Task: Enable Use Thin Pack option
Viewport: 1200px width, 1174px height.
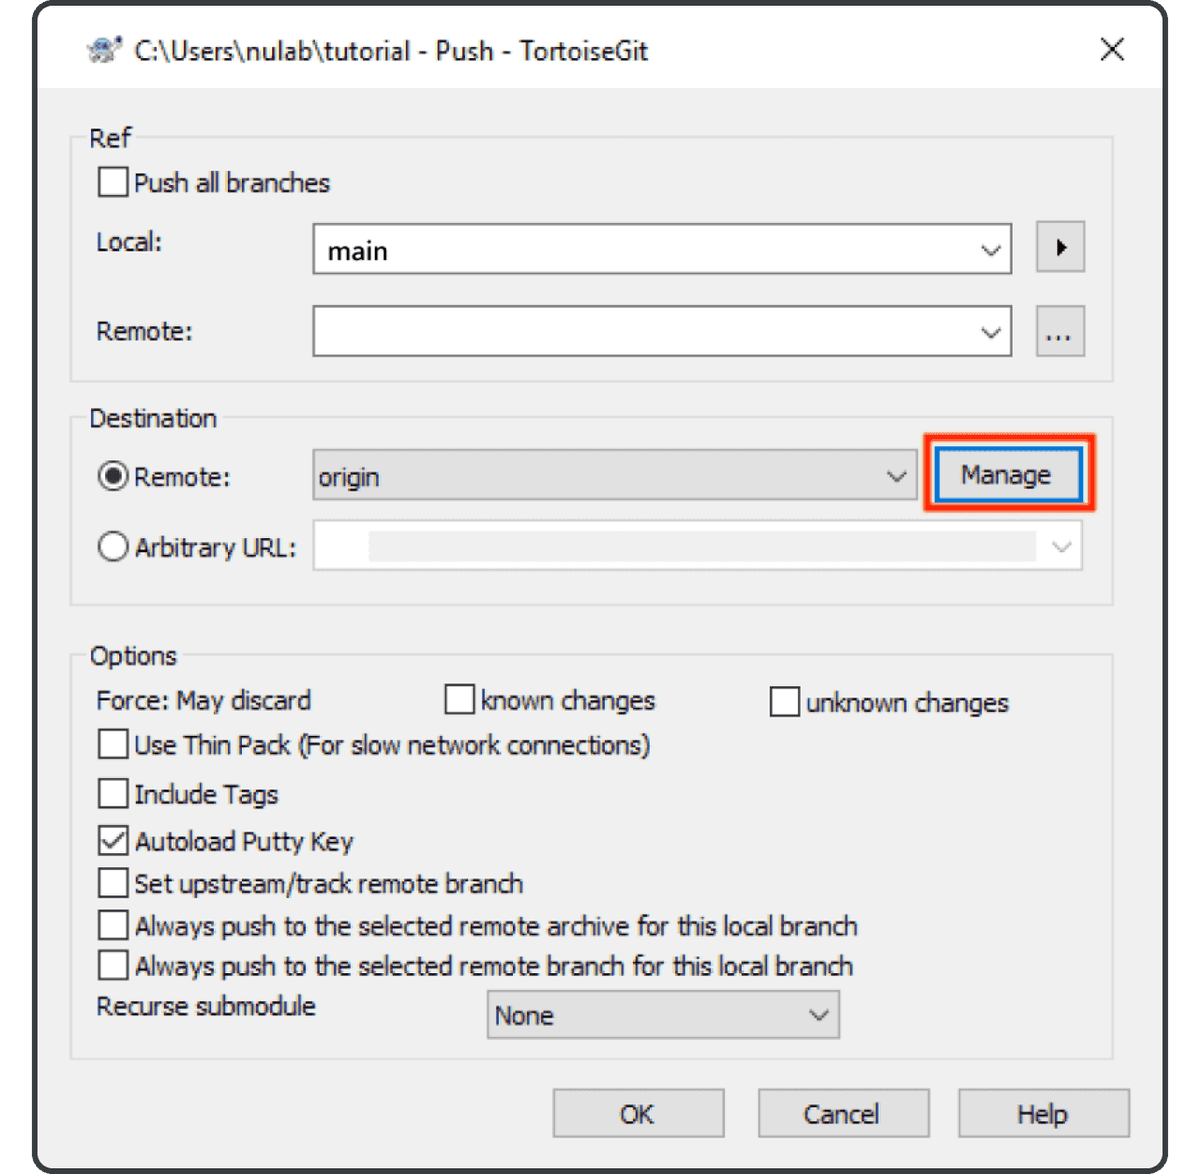Action: 113,745
